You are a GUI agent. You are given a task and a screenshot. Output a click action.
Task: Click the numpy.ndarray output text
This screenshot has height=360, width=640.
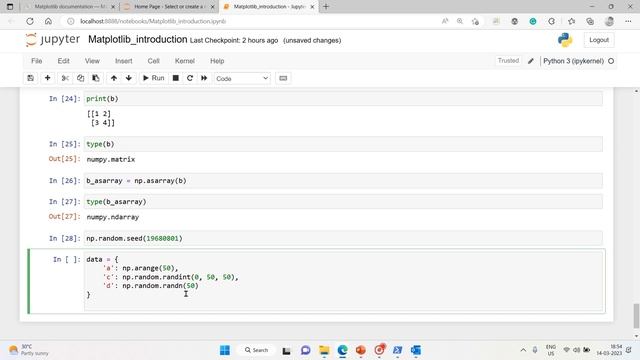click(x=113, y=217)
